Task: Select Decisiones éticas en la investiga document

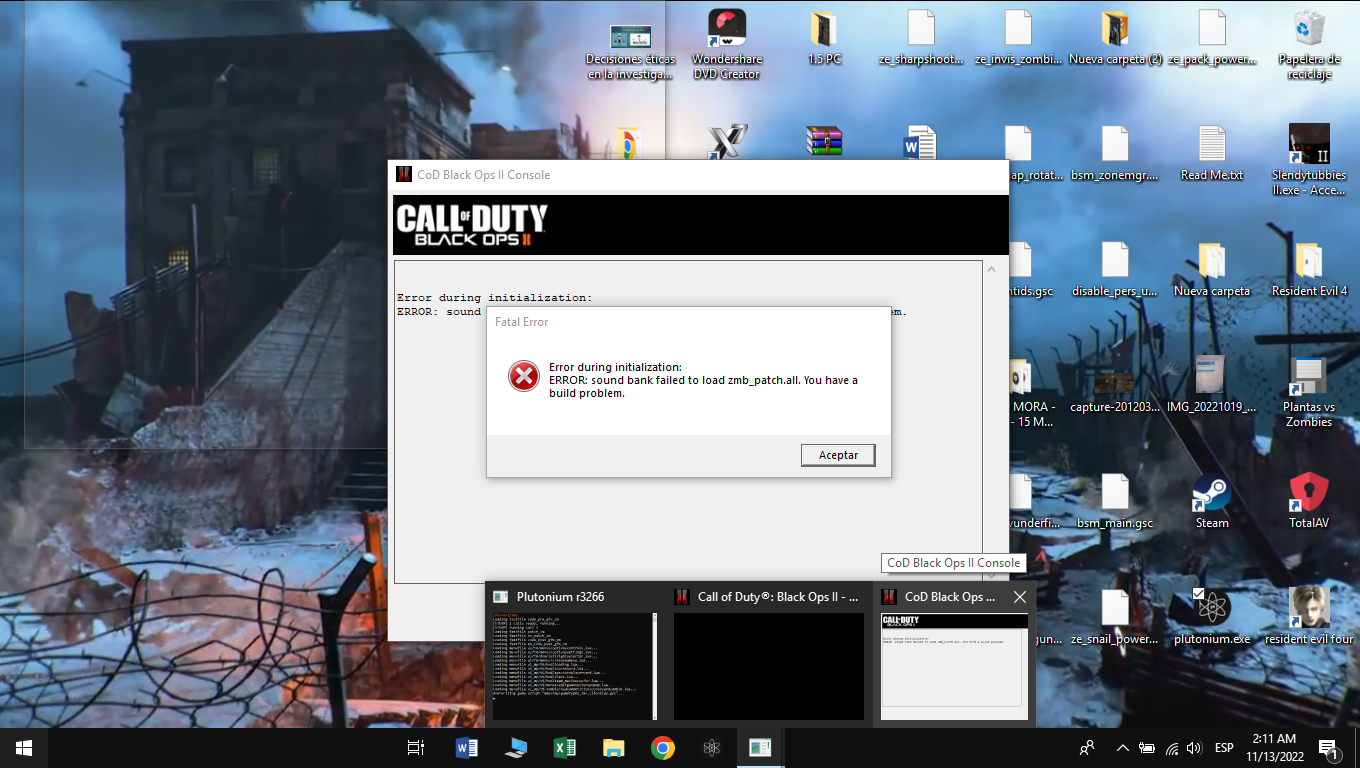Action: [630, 52]
